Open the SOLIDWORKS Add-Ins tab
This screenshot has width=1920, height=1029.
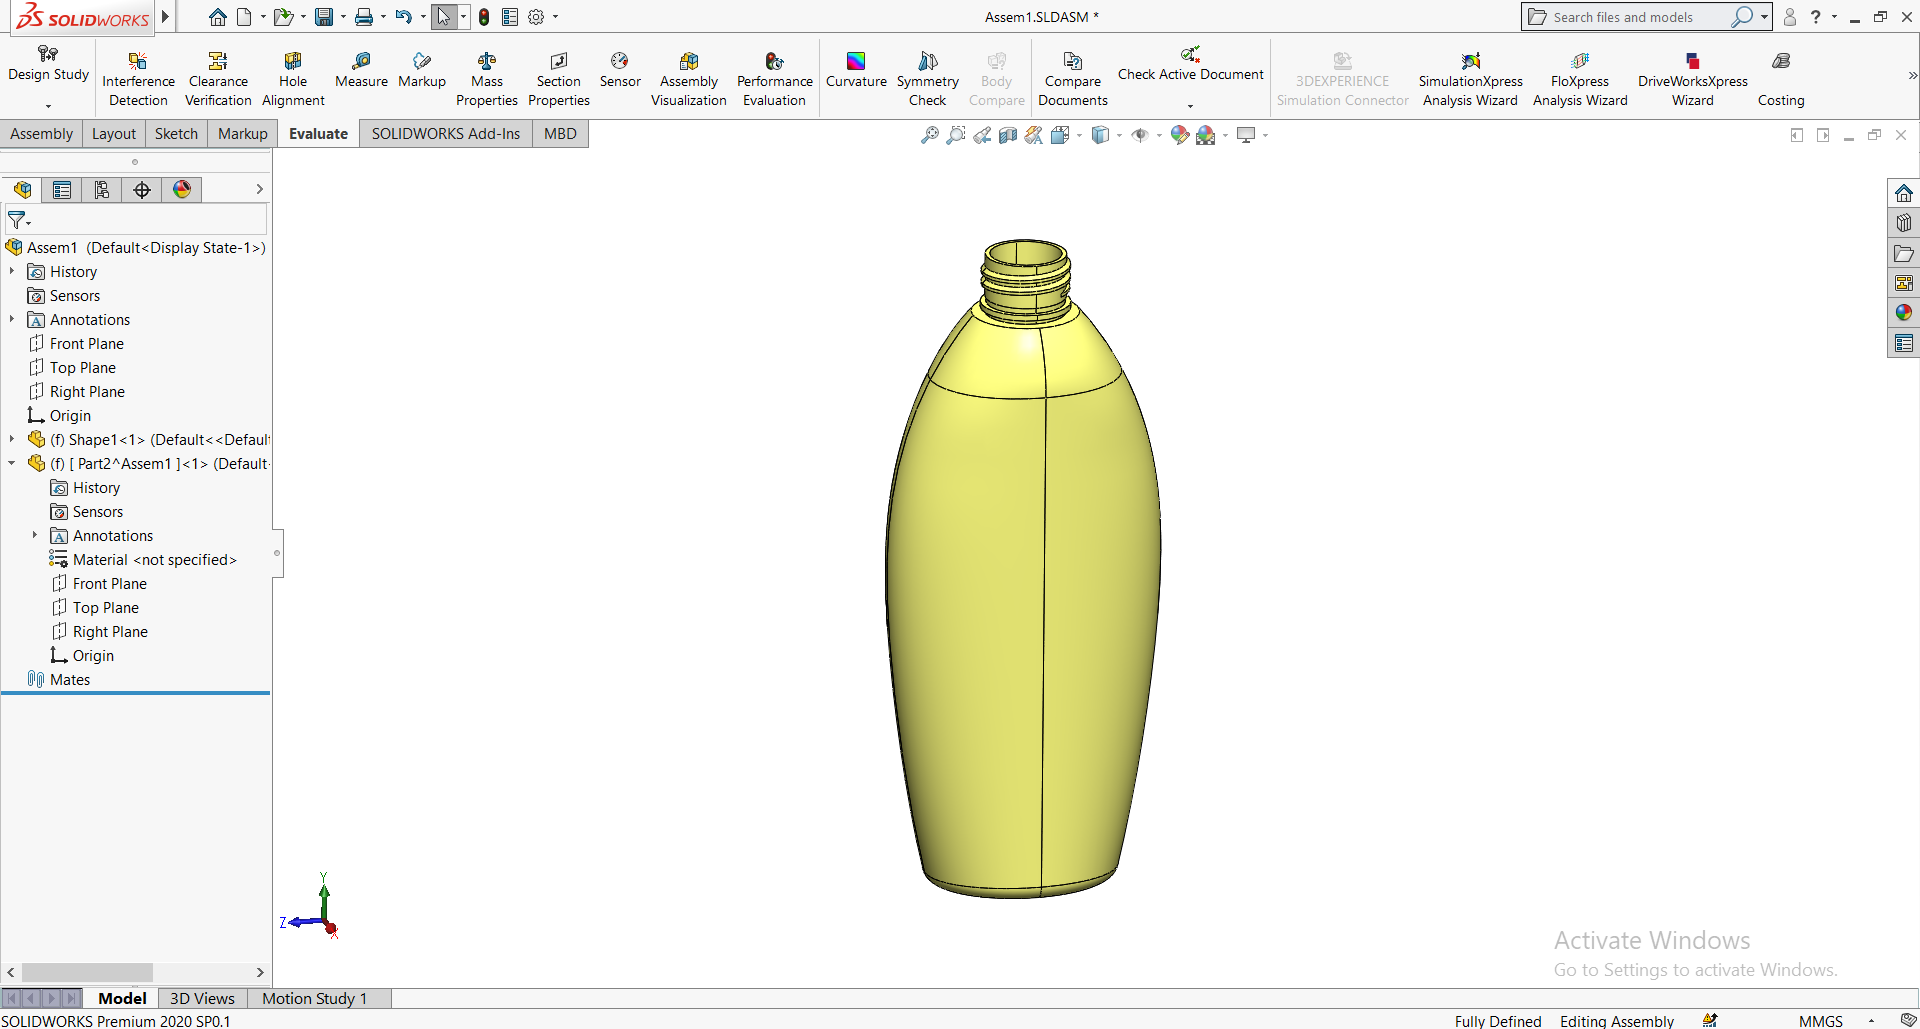pyautogui.click(x=445, y=134)
